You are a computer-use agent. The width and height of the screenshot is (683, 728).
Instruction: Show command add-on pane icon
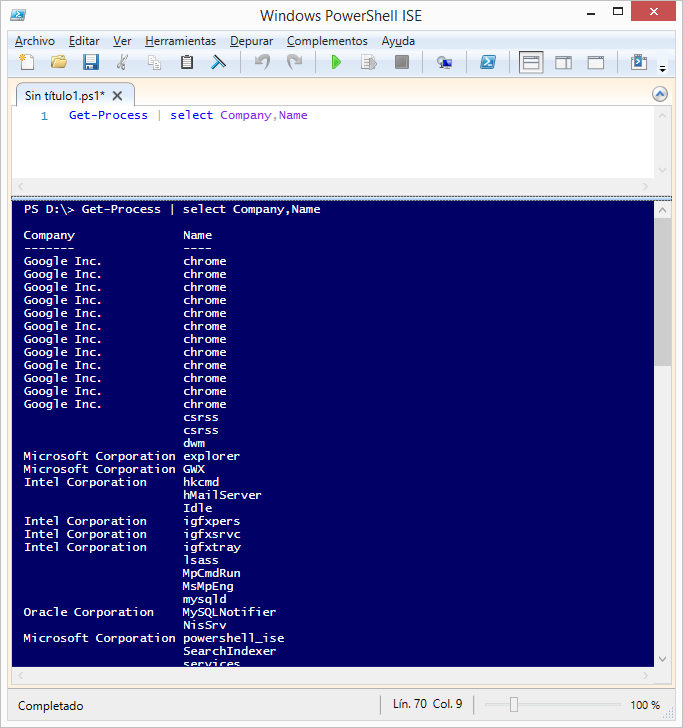tap(639, 62)
